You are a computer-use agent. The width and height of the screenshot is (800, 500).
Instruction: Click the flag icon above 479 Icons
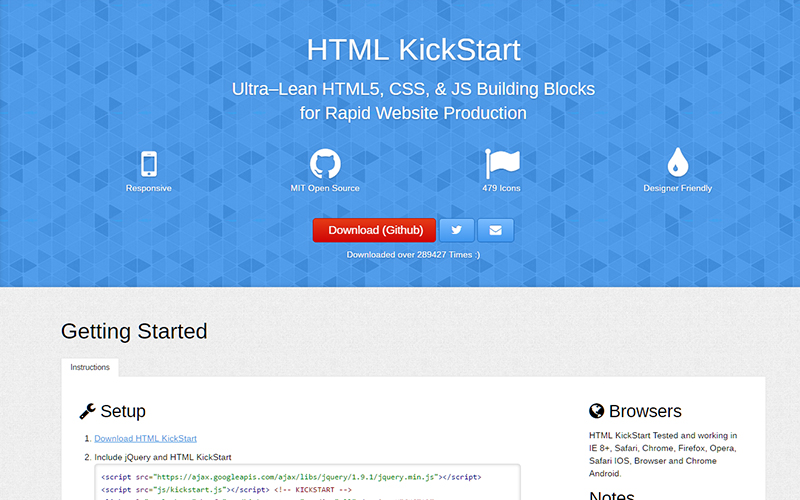[502, 164]
